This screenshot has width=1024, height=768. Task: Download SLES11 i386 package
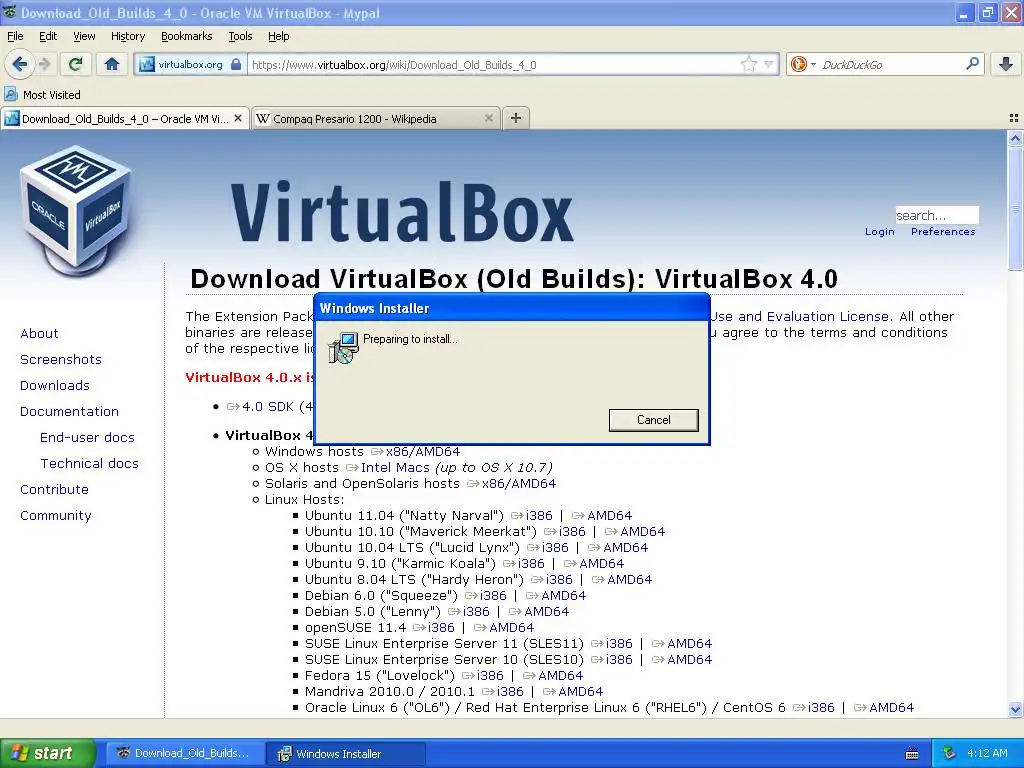(x=611, y=644)
